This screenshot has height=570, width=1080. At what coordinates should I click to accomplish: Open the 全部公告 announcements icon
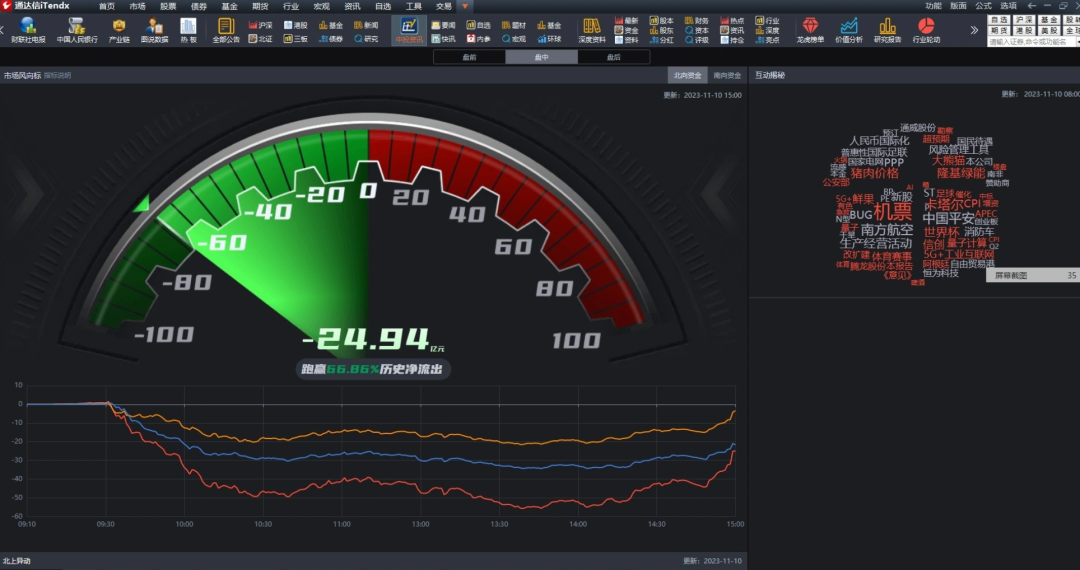click(x=226, y=30)
